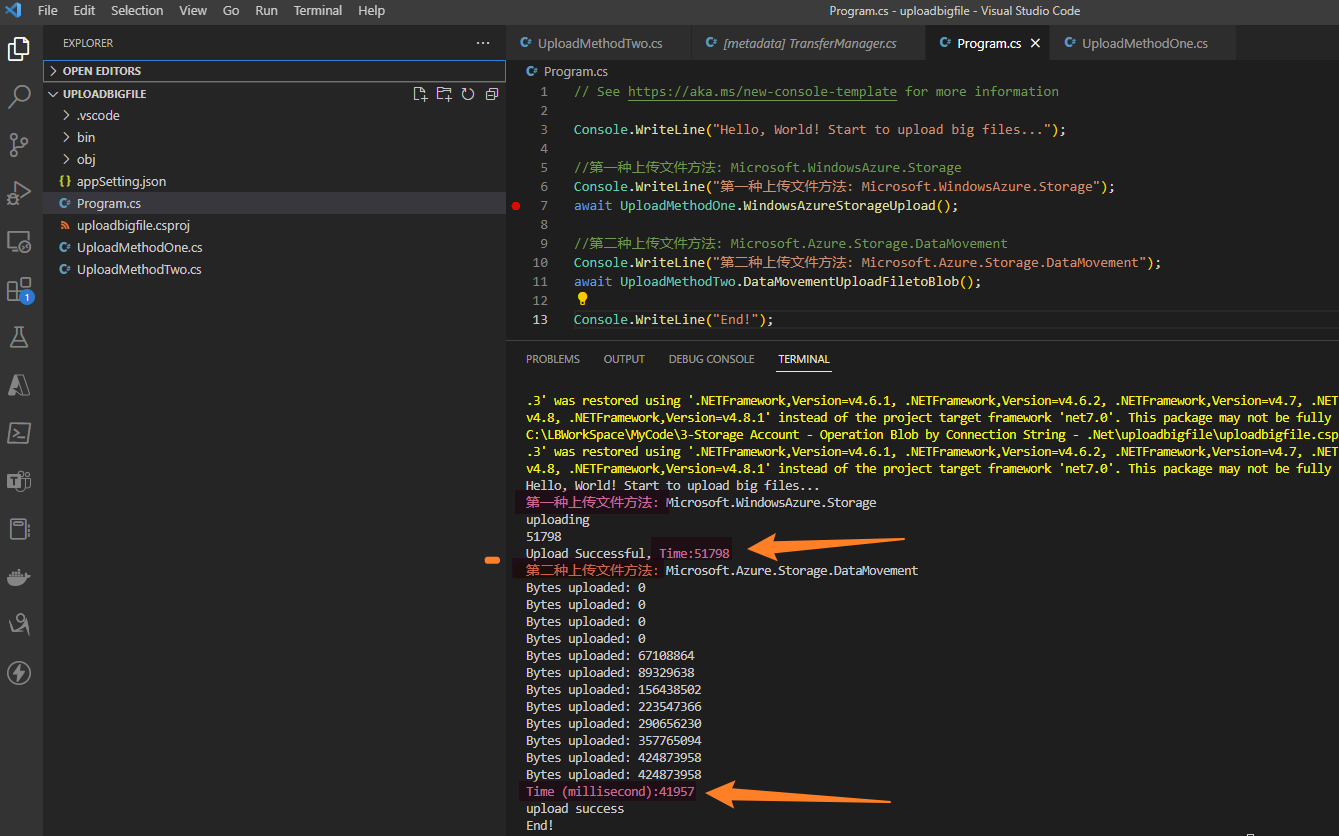Close the Program.cs editor tab
This screenshot has height=836, width=1339.
1035,44
